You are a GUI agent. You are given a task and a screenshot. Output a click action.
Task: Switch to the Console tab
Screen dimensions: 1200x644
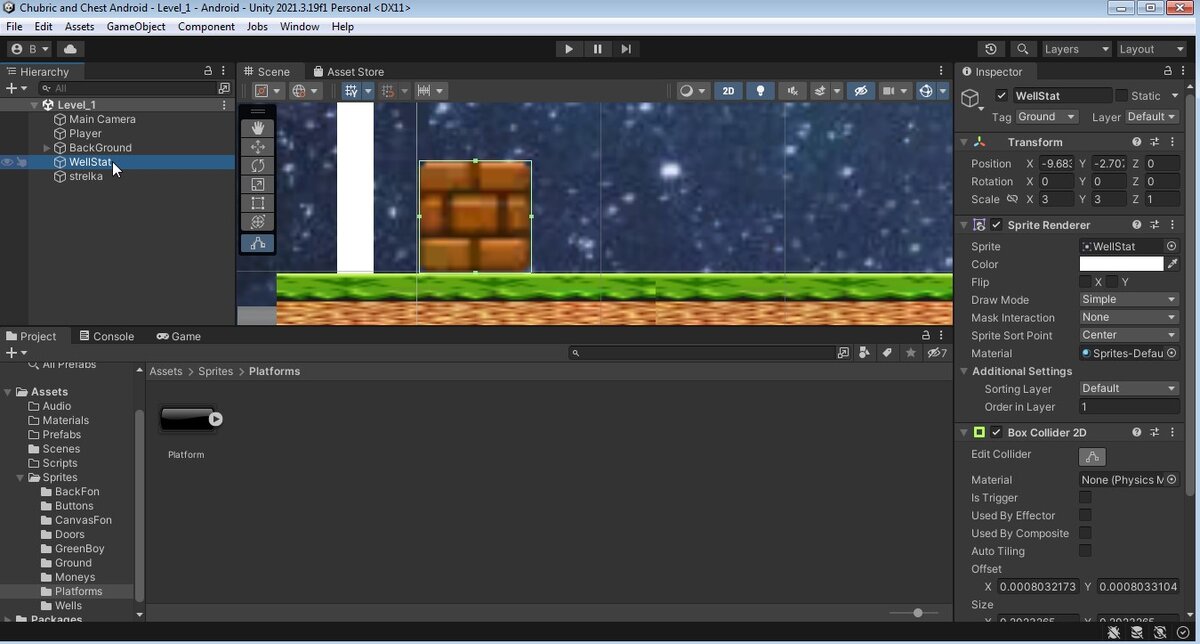(106, 336)
